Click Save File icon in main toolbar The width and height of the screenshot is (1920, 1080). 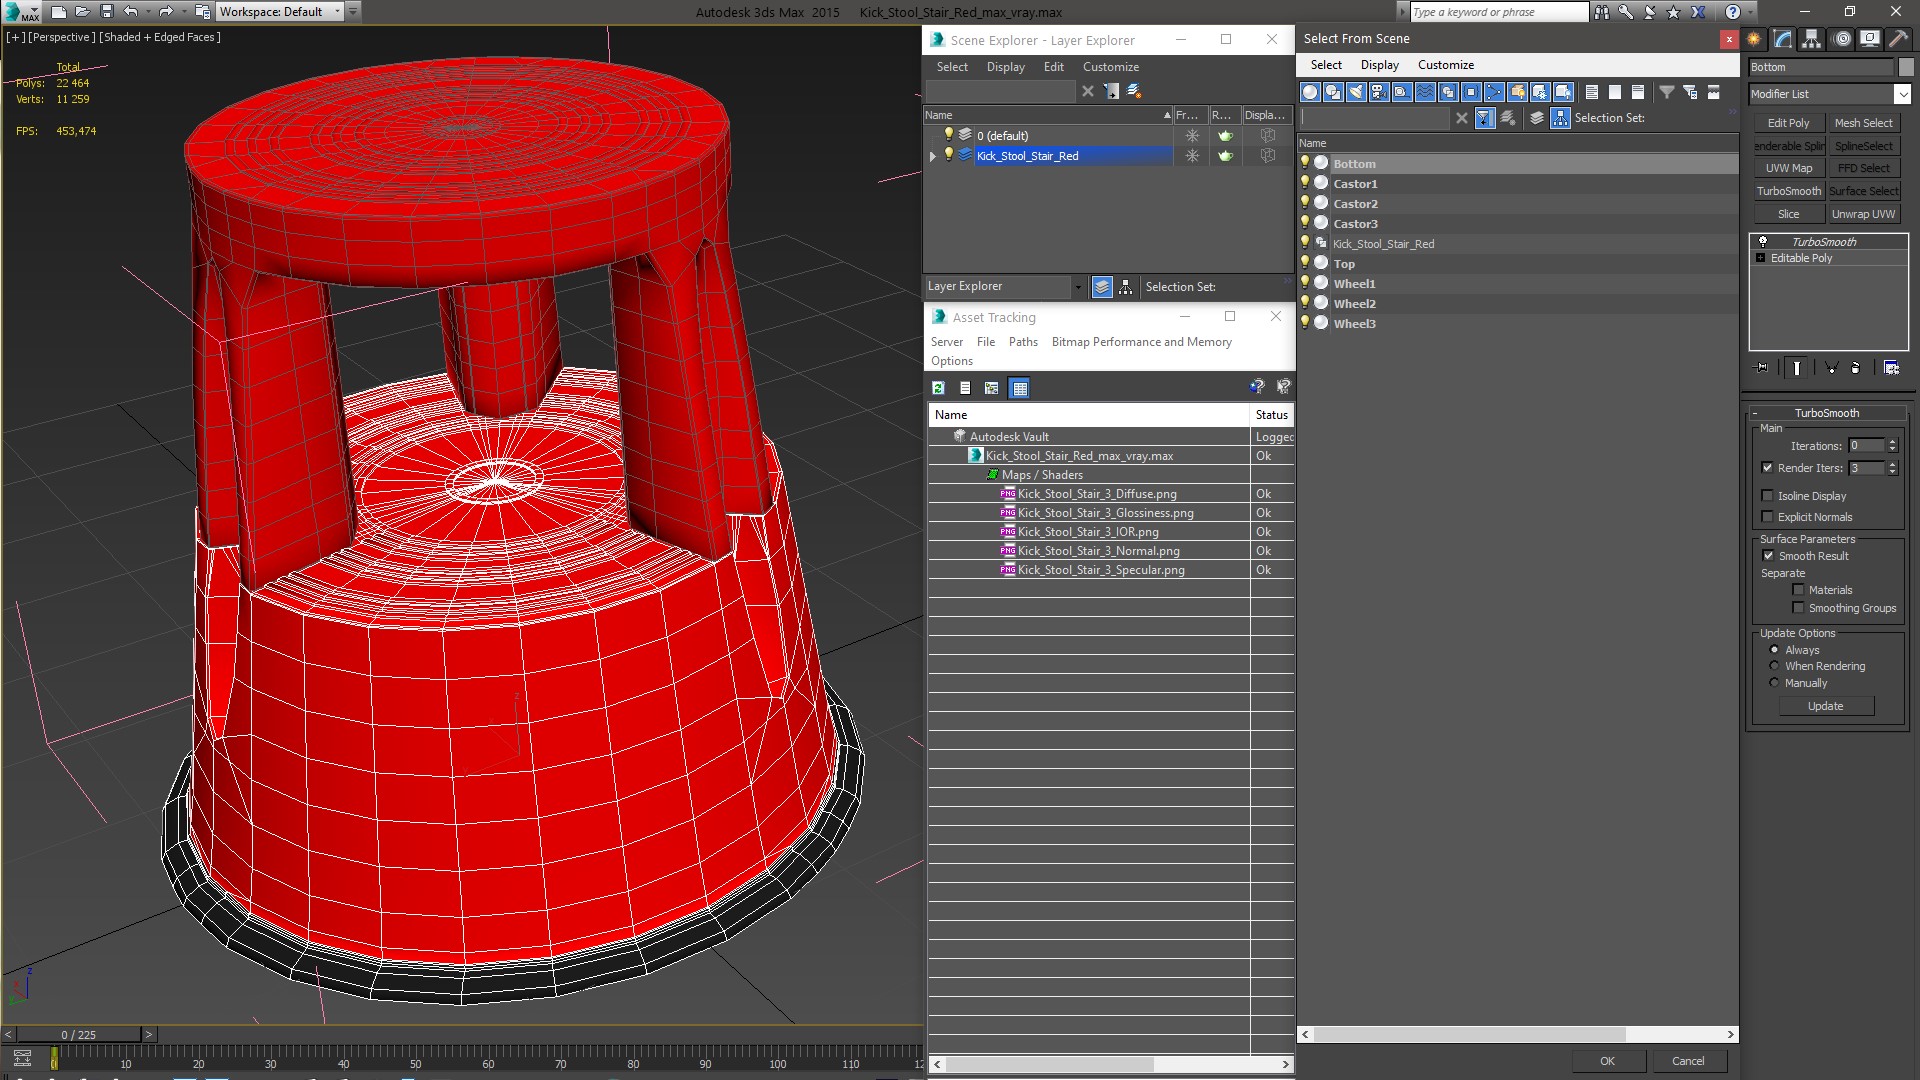coord(107,12)
